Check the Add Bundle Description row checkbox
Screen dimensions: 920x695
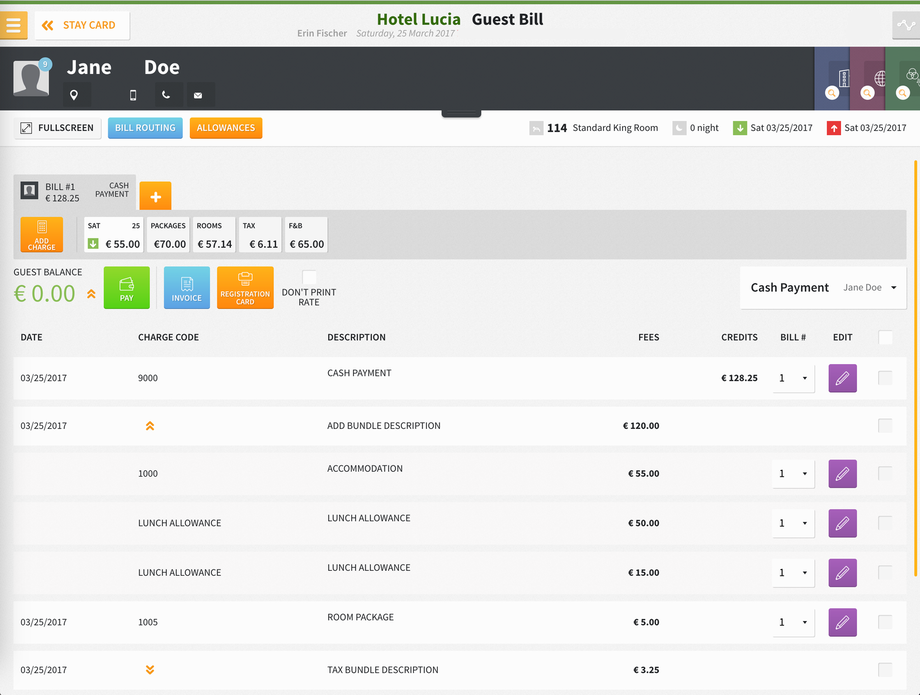pyautogui.click(x=885, y=426)
